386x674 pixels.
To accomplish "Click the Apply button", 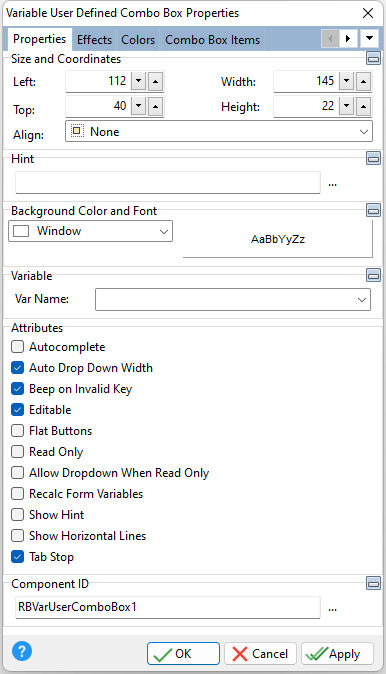I will (x=337, y=654).
